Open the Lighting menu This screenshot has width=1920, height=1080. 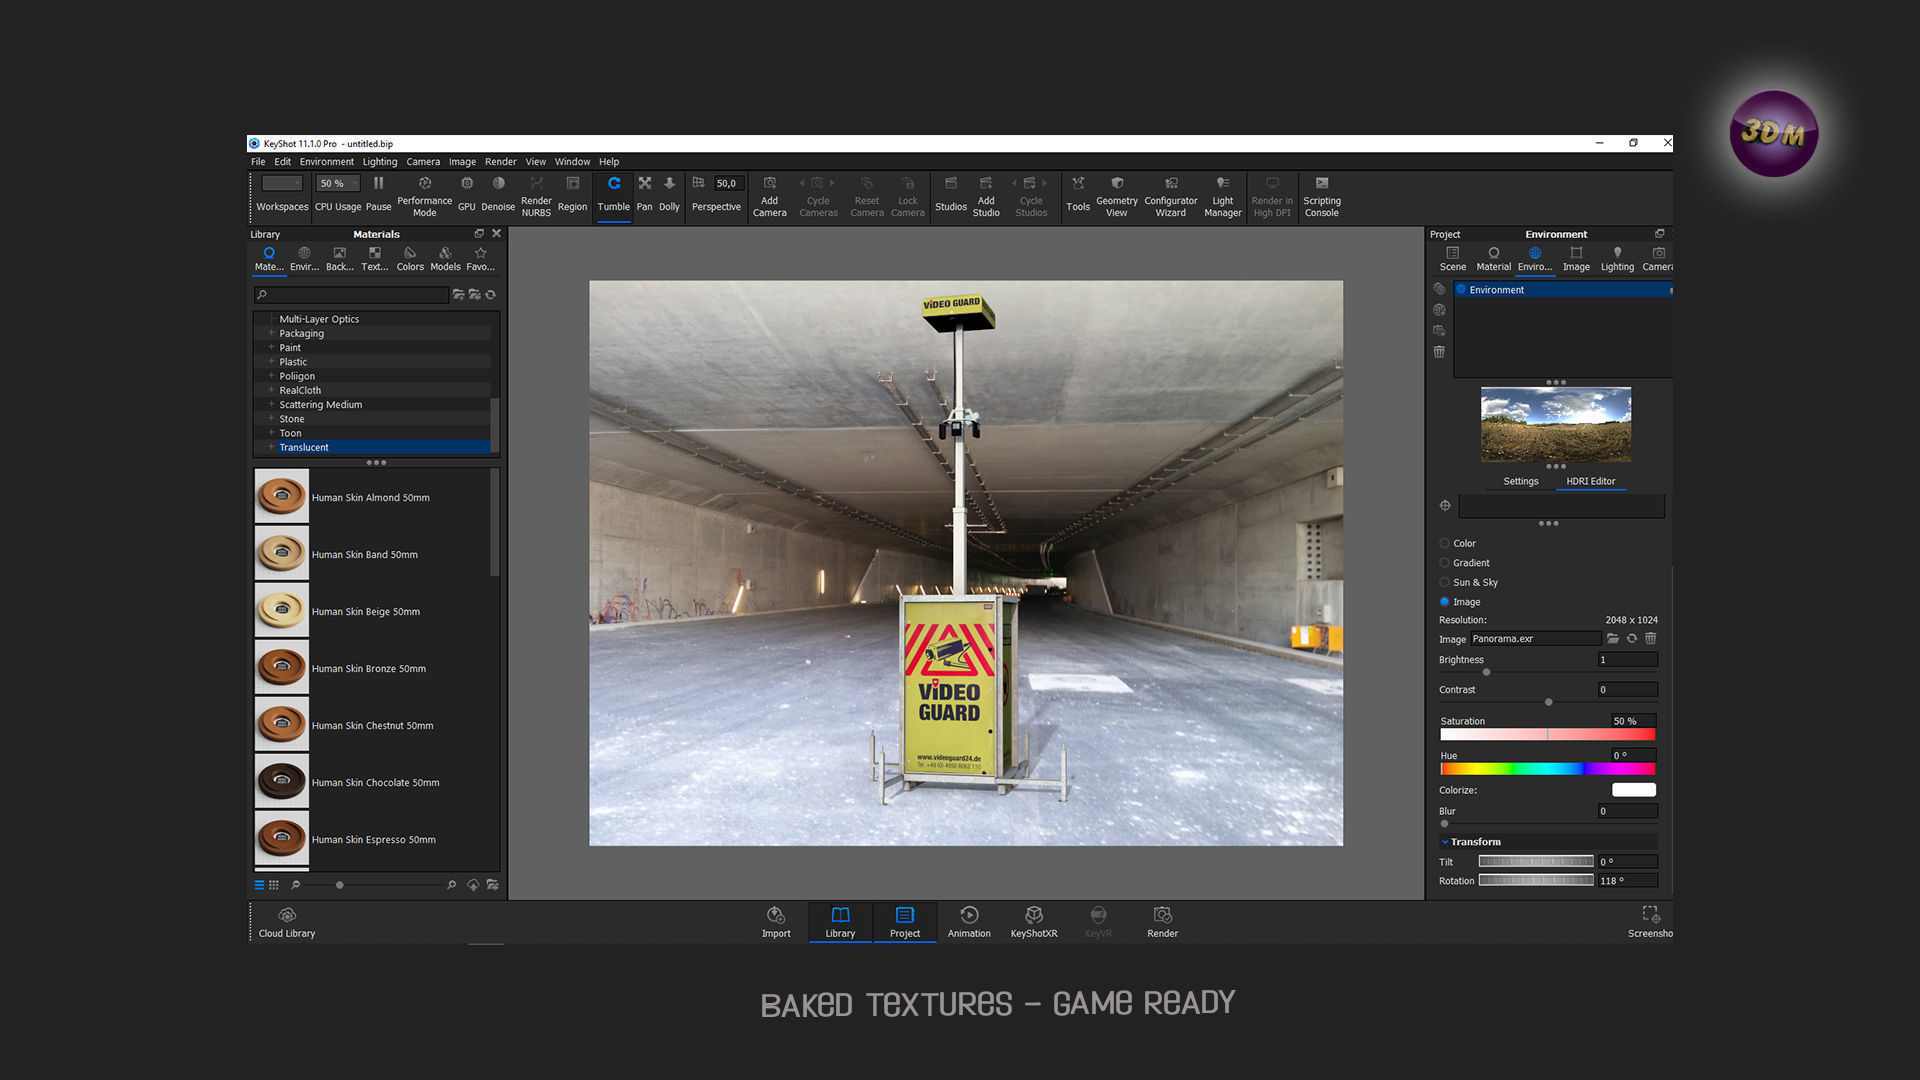(379, 162)
